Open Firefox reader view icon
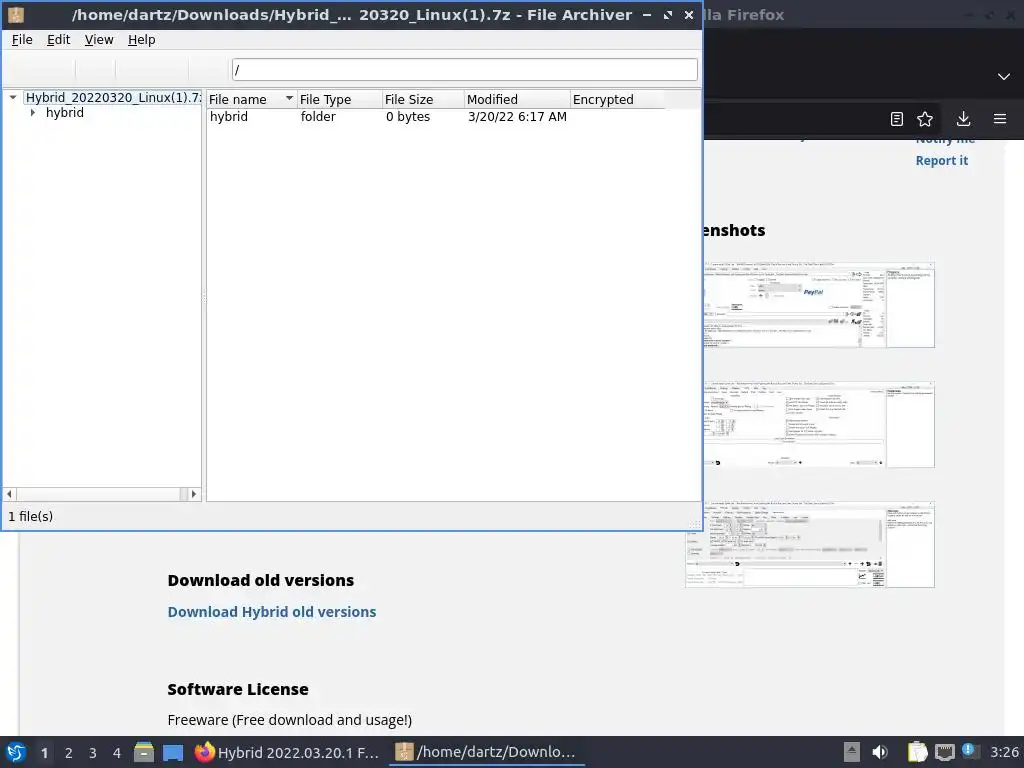This screenshot has height=768, width=1024. point(897,119)
